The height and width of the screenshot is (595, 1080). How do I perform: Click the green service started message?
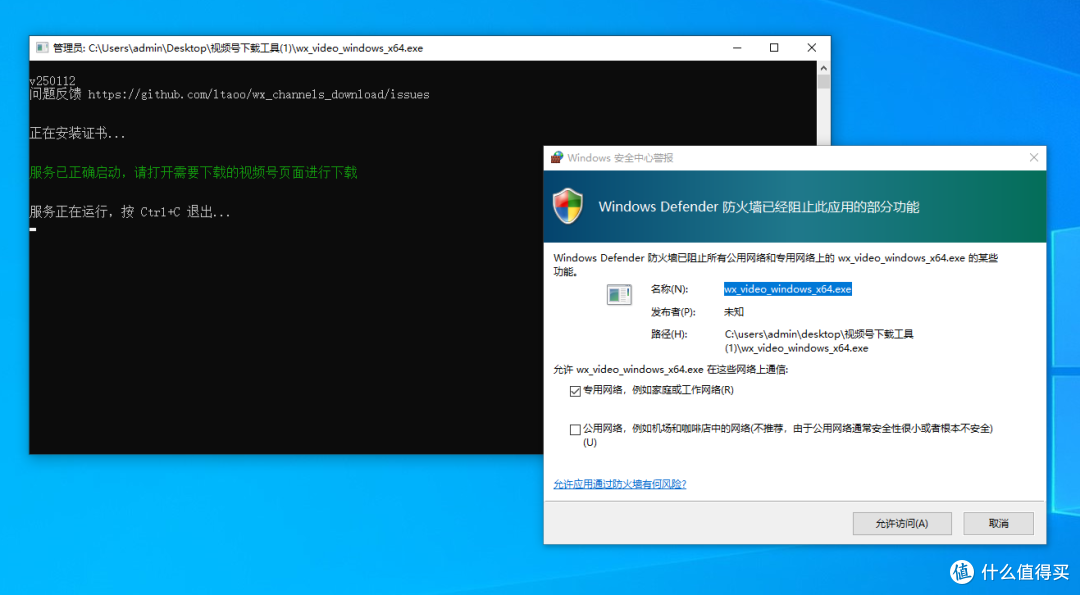click(x=194, y=172)
